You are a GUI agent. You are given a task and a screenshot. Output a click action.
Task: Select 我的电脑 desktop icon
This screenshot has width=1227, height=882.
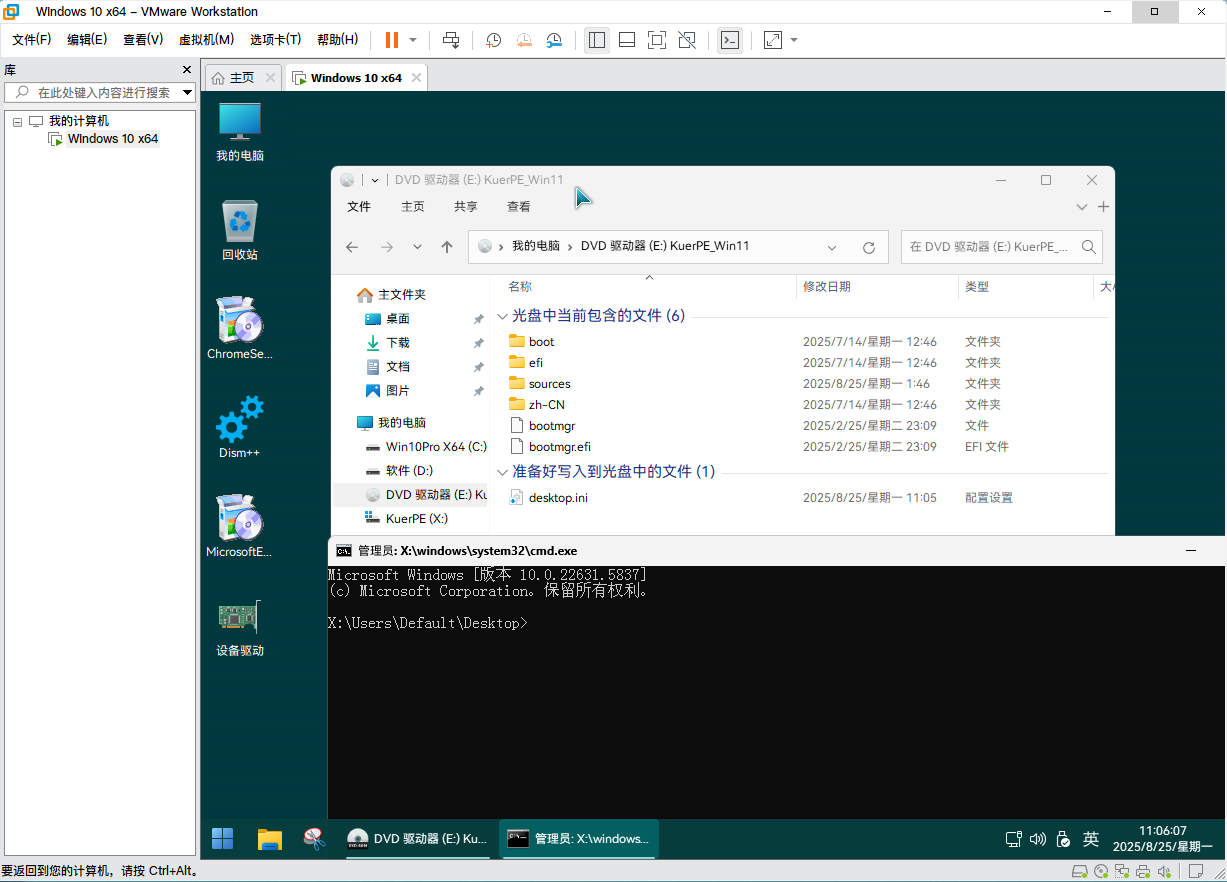tap(240, 133)
